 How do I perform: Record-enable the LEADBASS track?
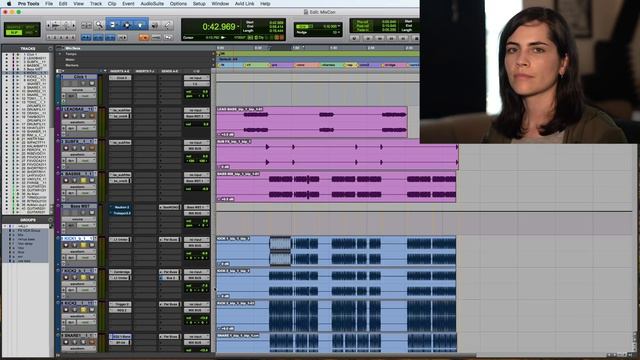pos(66,116)
